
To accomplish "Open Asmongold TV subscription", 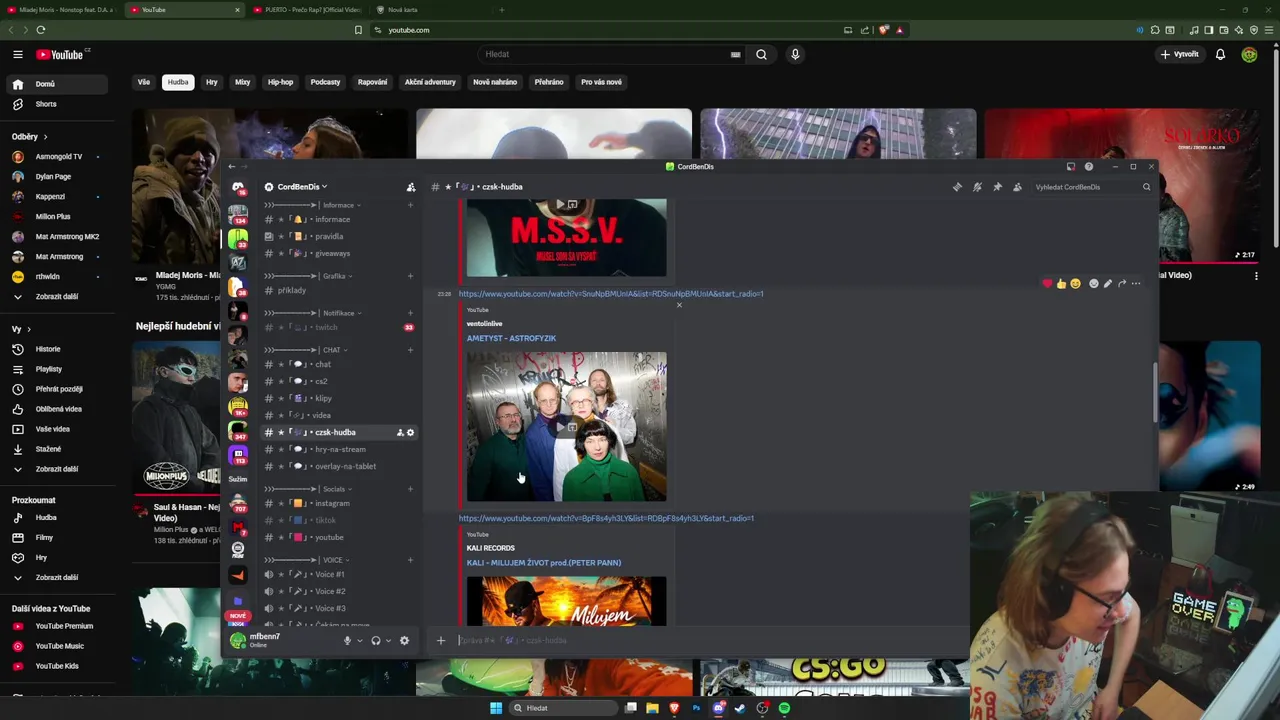I will 57,157.
